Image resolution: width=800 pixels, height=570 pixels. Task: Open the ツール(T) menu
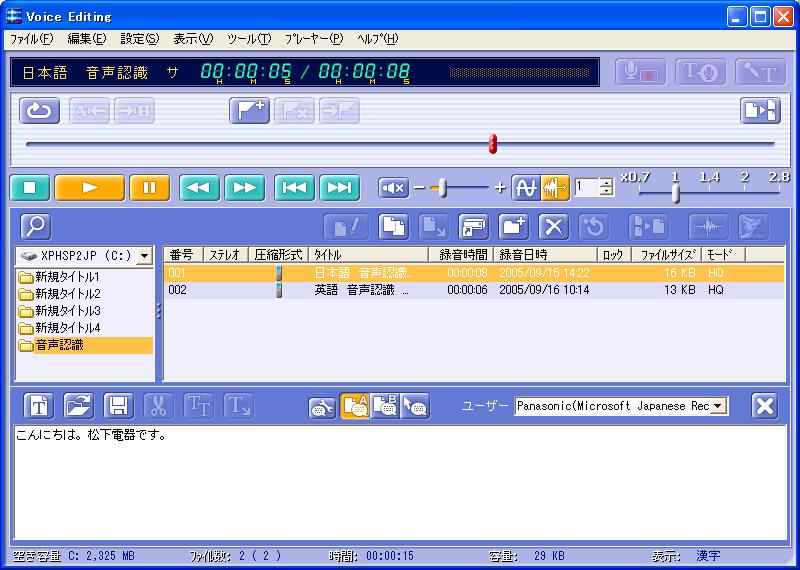tap(248, 39)
